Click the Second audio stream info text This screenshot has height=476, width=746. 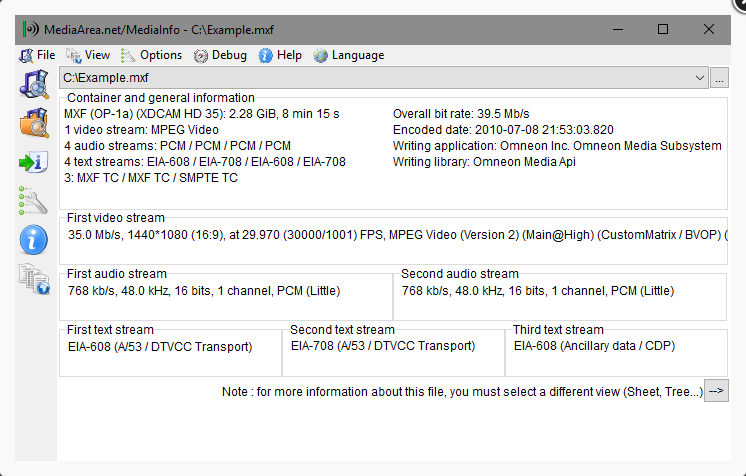(538, 291)
